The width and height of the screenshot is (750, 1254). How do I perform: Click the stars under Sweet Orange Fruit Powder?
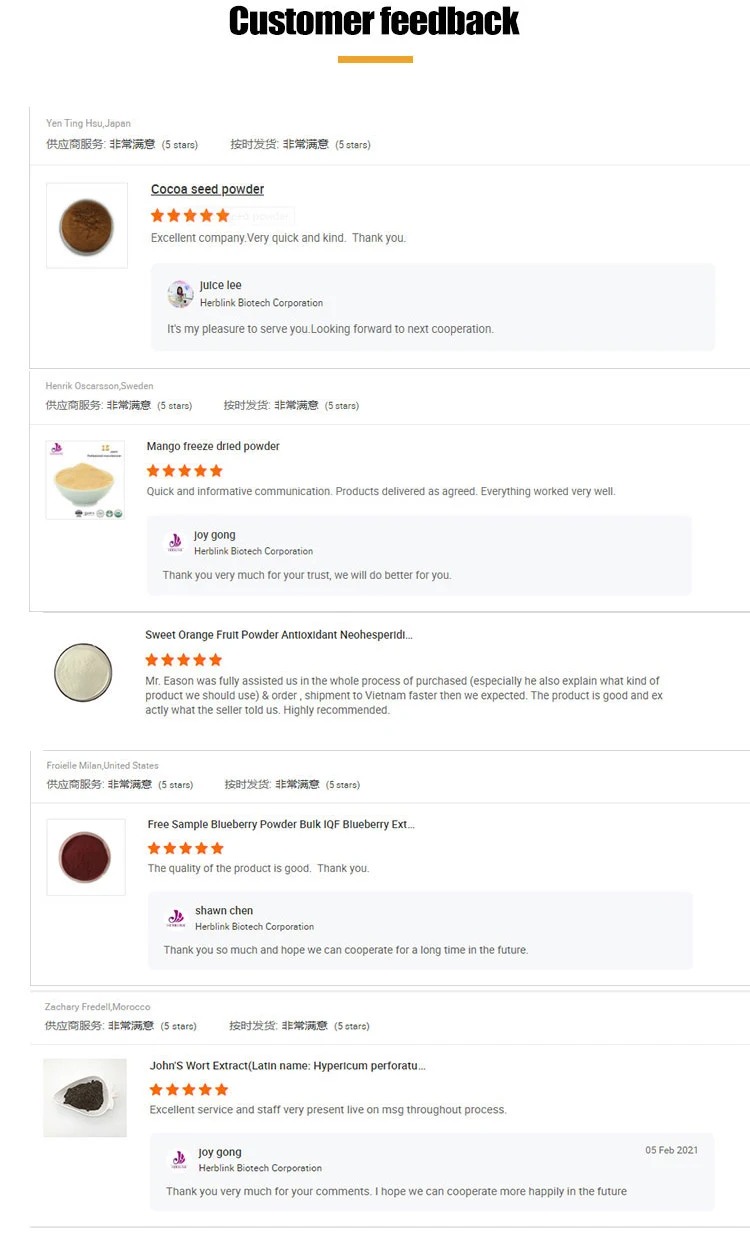click(x=184, y=660)
